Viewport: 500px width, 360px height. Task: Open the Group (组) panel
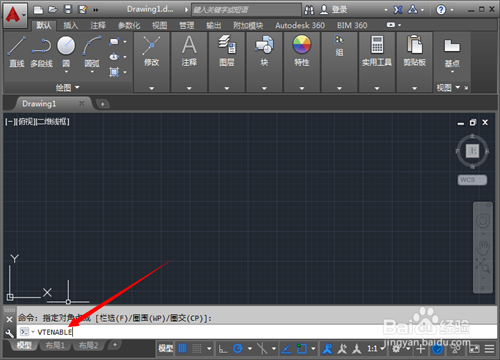pyautogui.click(x=339, y=47)
